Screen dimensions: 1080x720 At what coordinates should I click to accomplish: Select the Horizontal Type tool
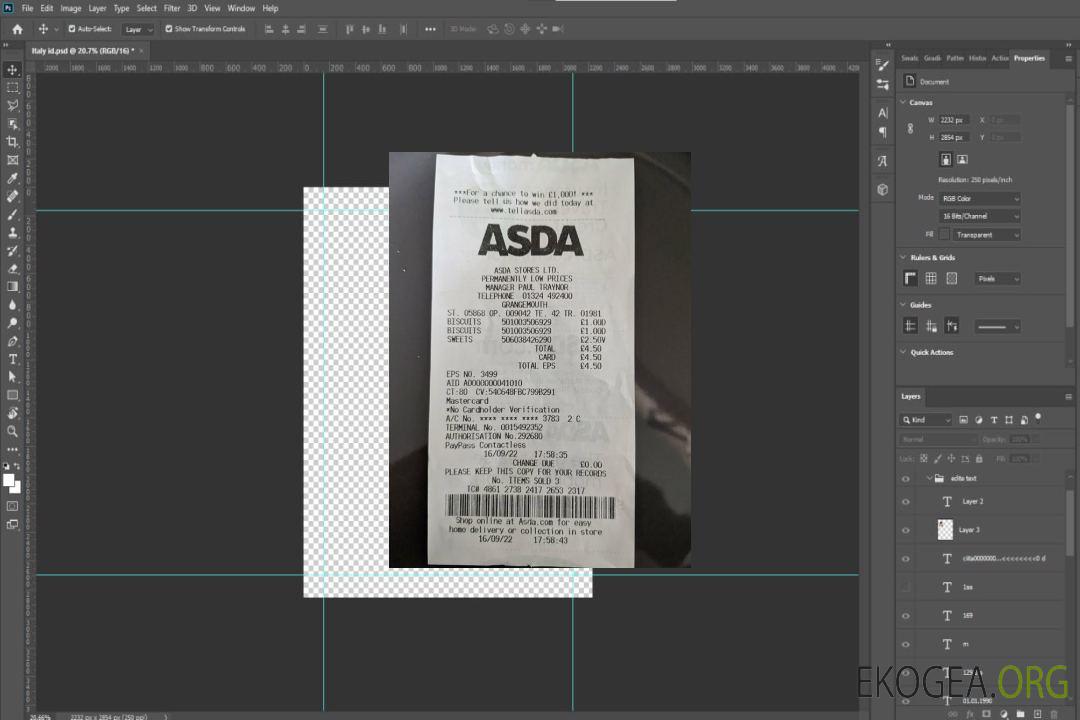(12, 359)
